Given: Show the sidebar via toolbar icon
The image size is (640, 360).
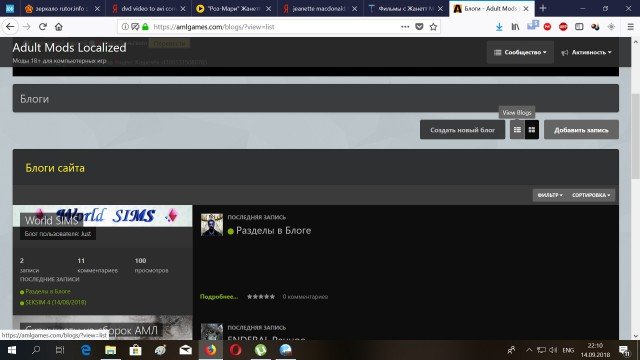Looking at the screenshot, I should pos(579,27).
